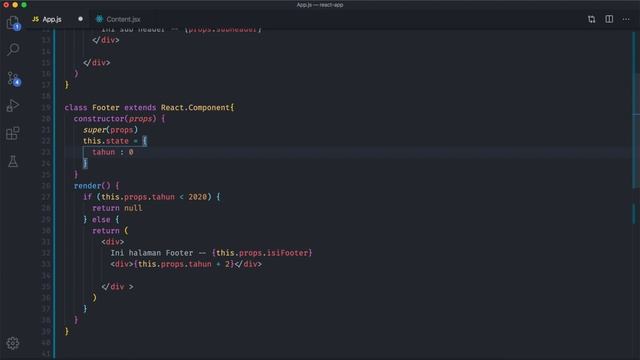The width and height of the screenshot is (640, 360).
Task: Click line number 19 in the gutter
Action: click(x=46, y=107)
